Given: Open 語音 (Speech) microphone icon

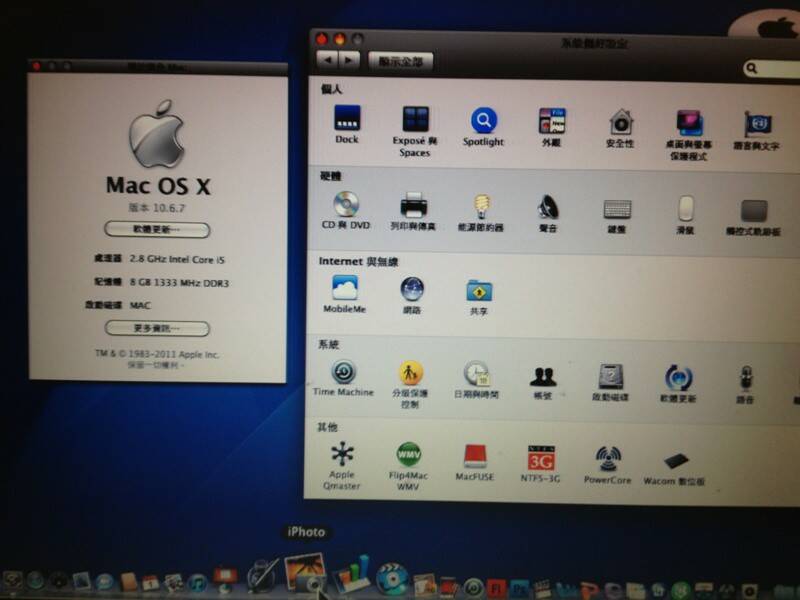Looking at the screenshot, I should click(745, 380).
